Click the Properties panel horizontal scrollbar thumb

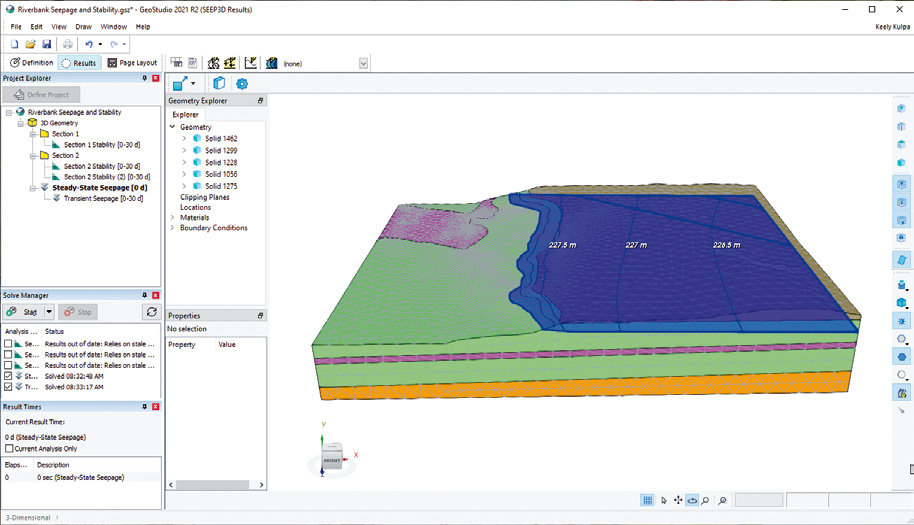pyautogui.click(x=213, y=485)
